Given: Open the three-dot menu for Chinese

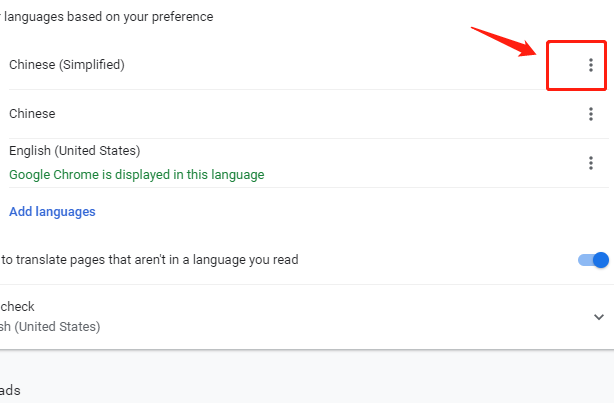Looking at the screenshot, I should coord(591,114).
